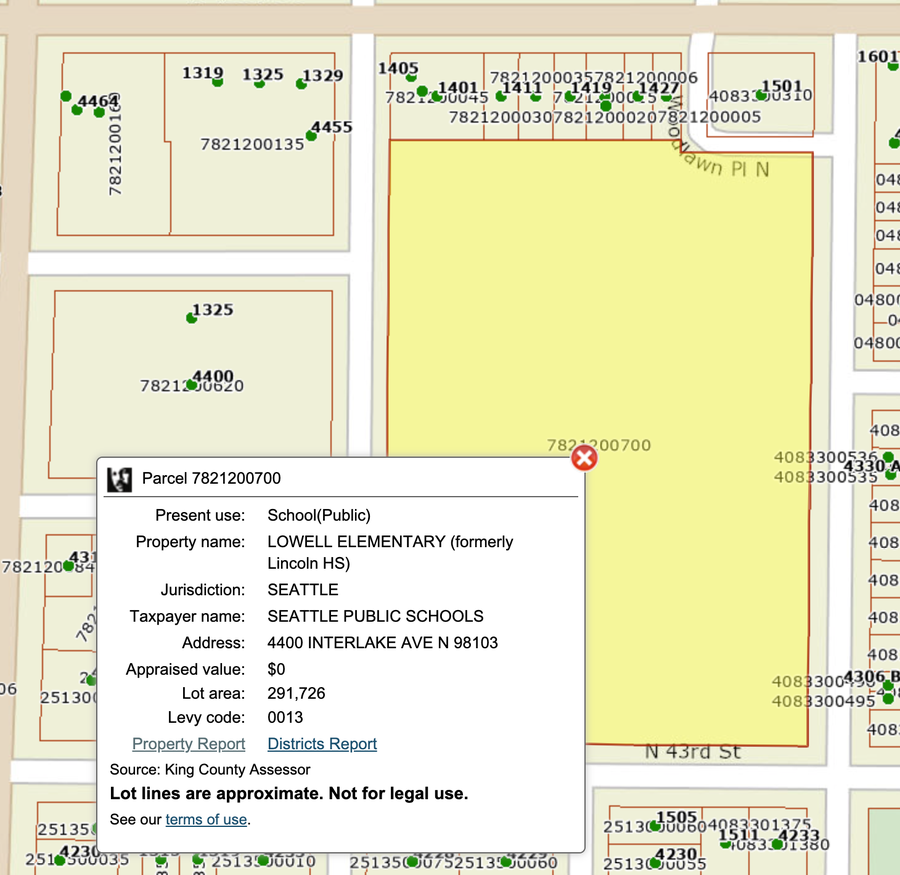
Task: Click the green dot for address 1319
Action: [x=218, y=82]
